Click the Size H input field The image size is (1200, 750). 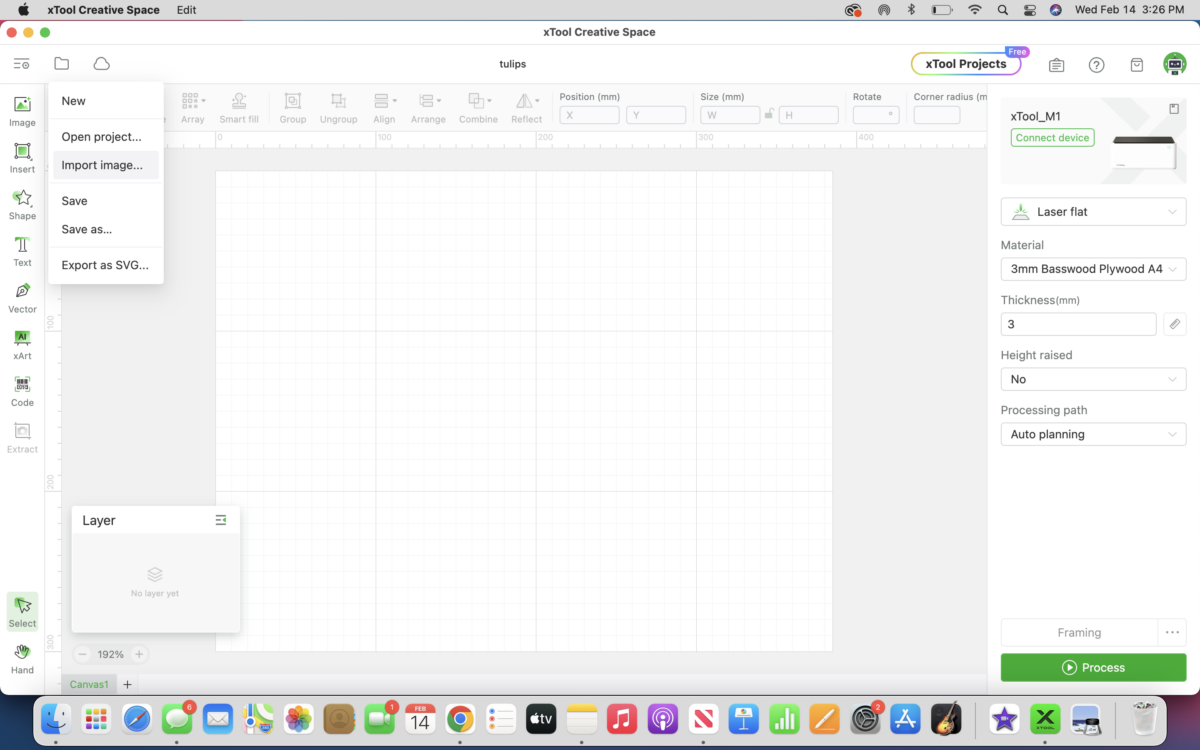(808, 115)
